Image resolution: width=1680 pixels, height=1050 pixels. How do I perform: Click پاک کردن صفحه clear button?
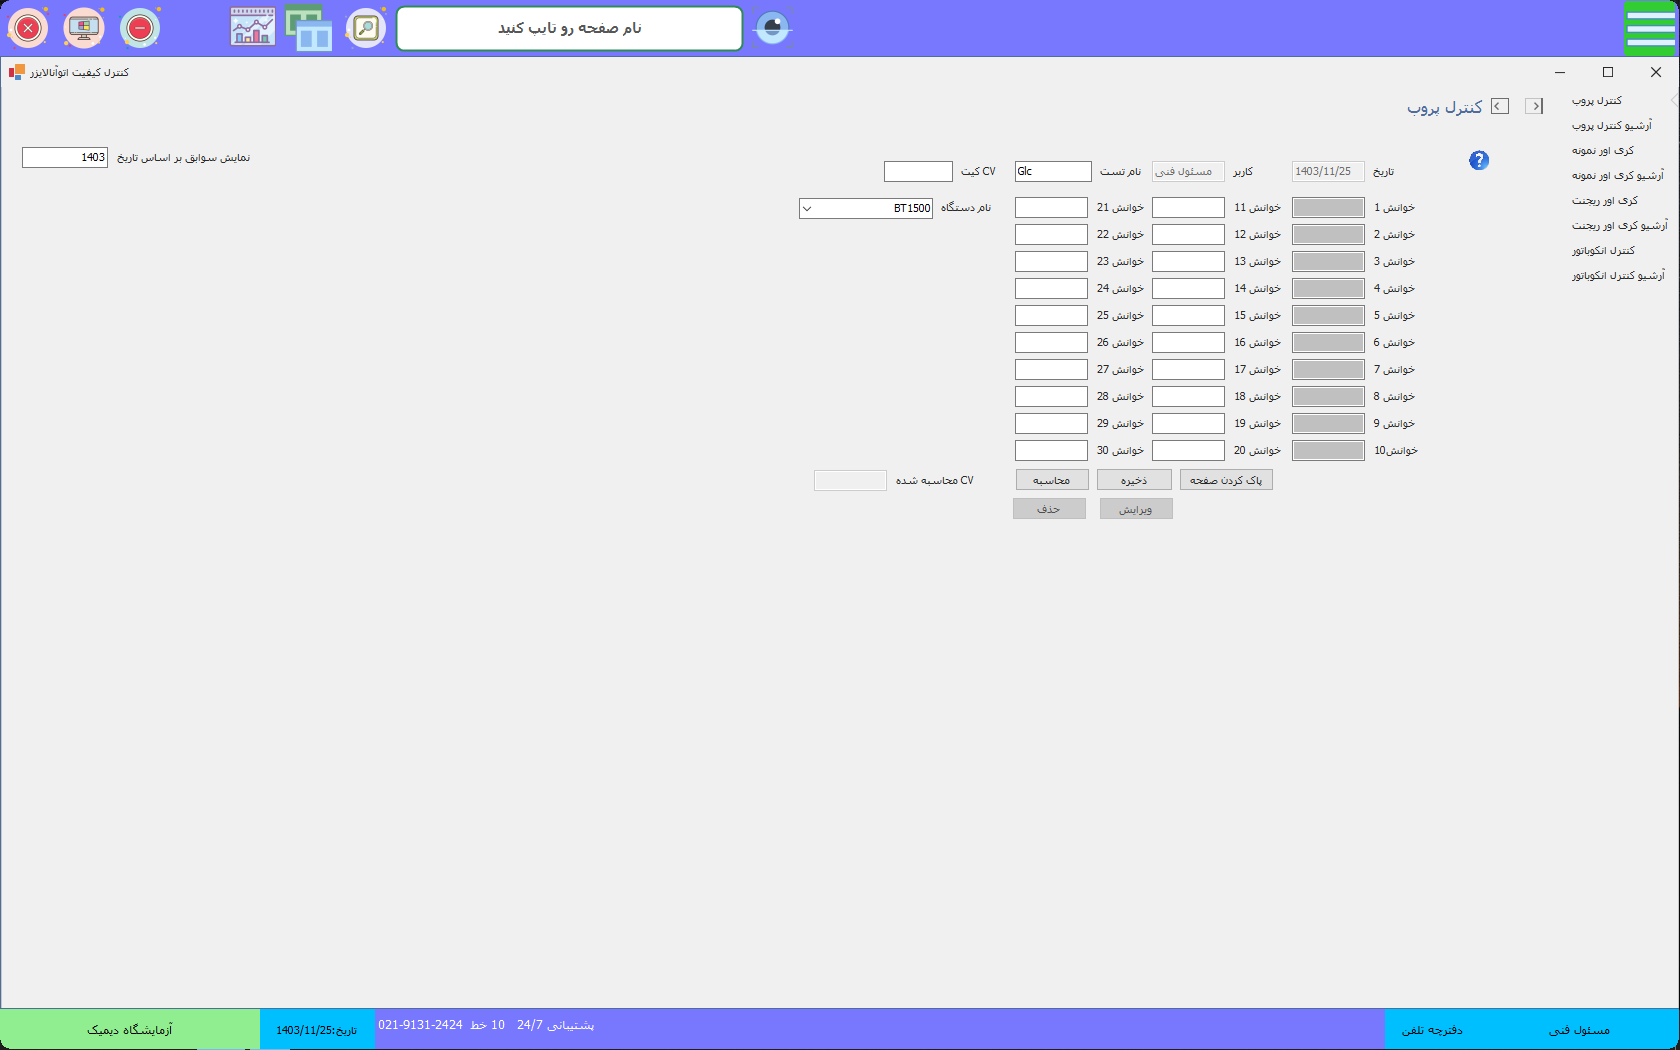tap(1226, 481)
